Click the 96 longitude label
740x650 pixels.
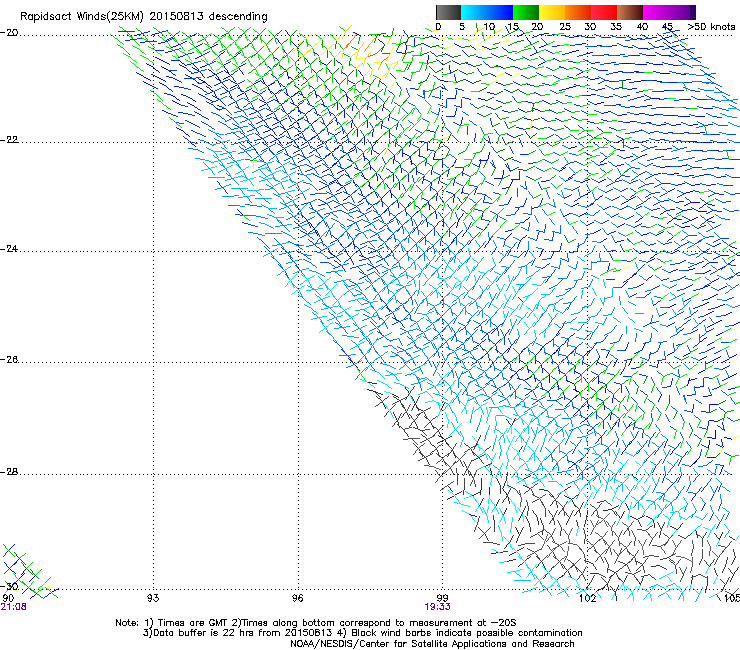[x=297, y=598]
